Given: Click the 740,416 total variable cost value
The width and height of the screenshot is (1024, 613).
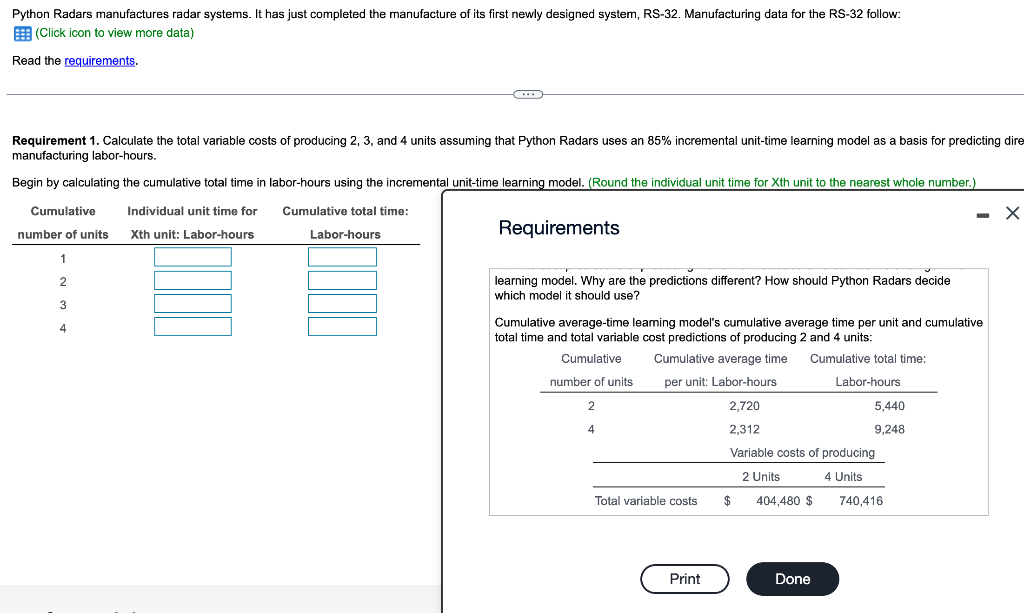Looking at the screenshot, I should click(861, 501).
